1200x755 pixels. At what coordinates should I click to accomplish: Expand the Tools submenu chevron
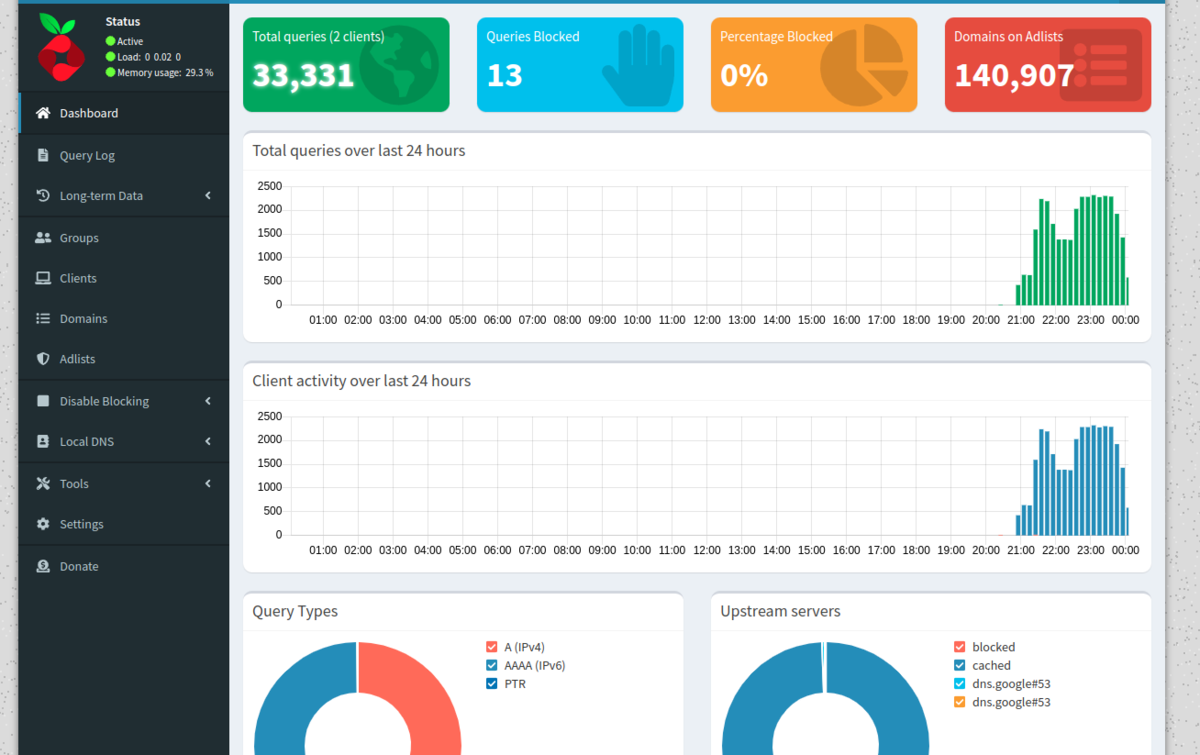pyautogui.click(x=208, y=483)
